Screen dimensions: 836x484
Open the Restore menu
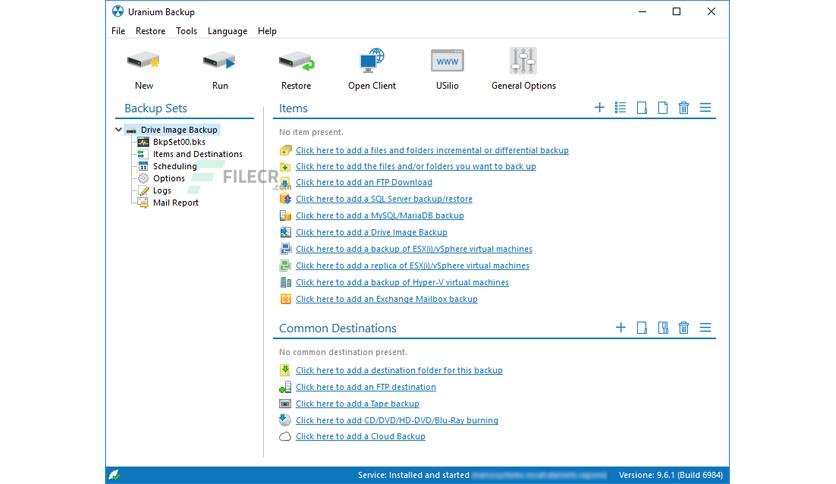click(x=150, y=31)
